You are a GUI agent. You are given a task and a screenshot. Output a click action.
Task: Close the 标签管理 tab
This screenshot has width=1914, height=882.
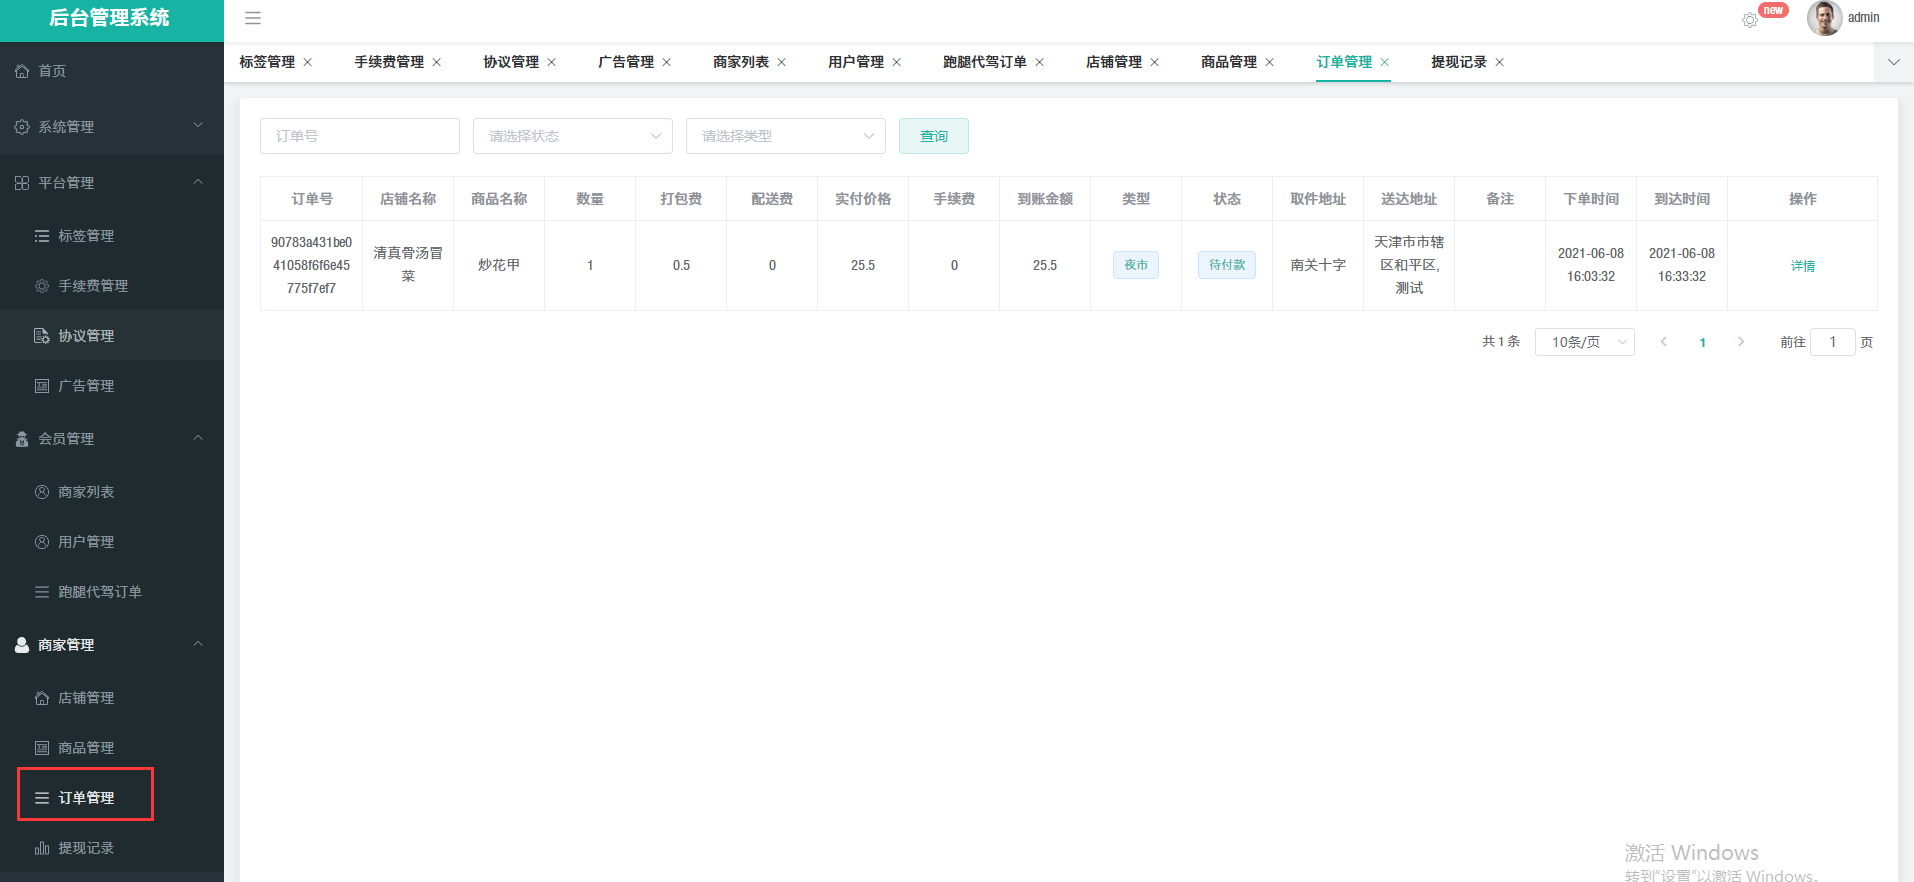308,62
